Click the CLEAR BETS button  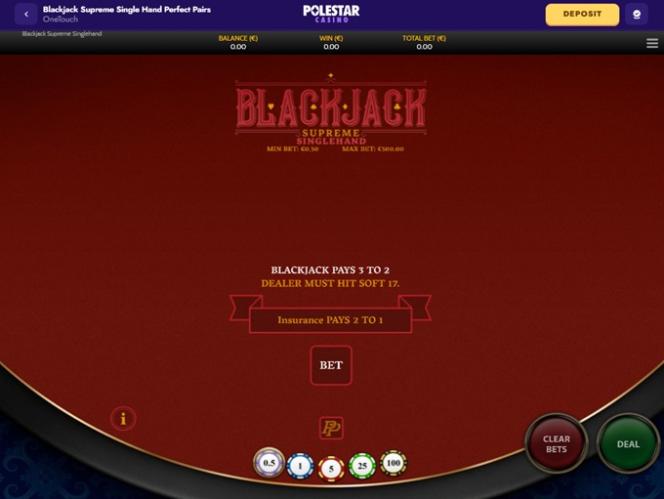[x=556, y=444]
